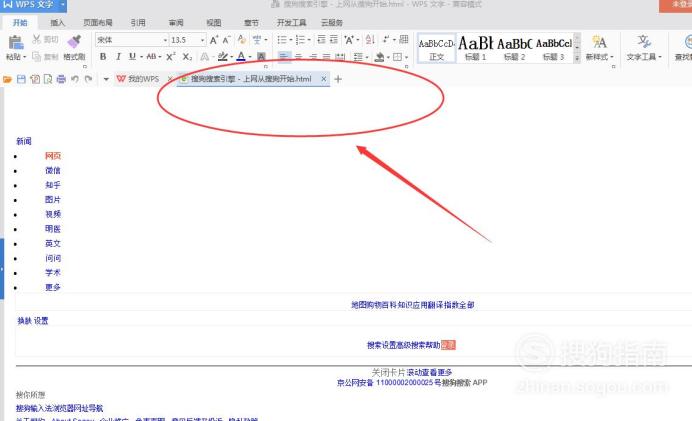Click the 知乎 link in the list
The image size is (692, 421).
coord(53,185)
